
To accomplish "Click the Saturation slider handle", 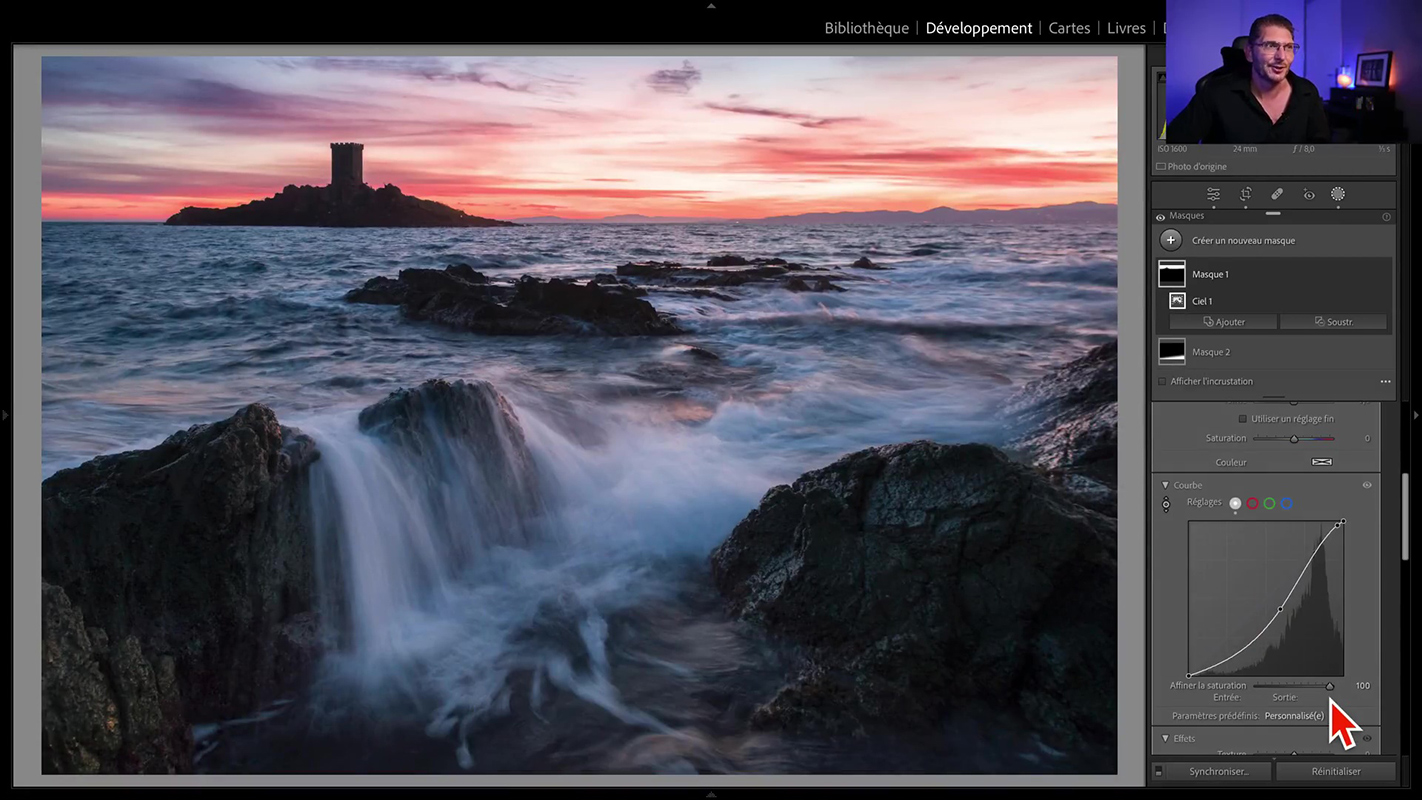I will point(1294,439).
